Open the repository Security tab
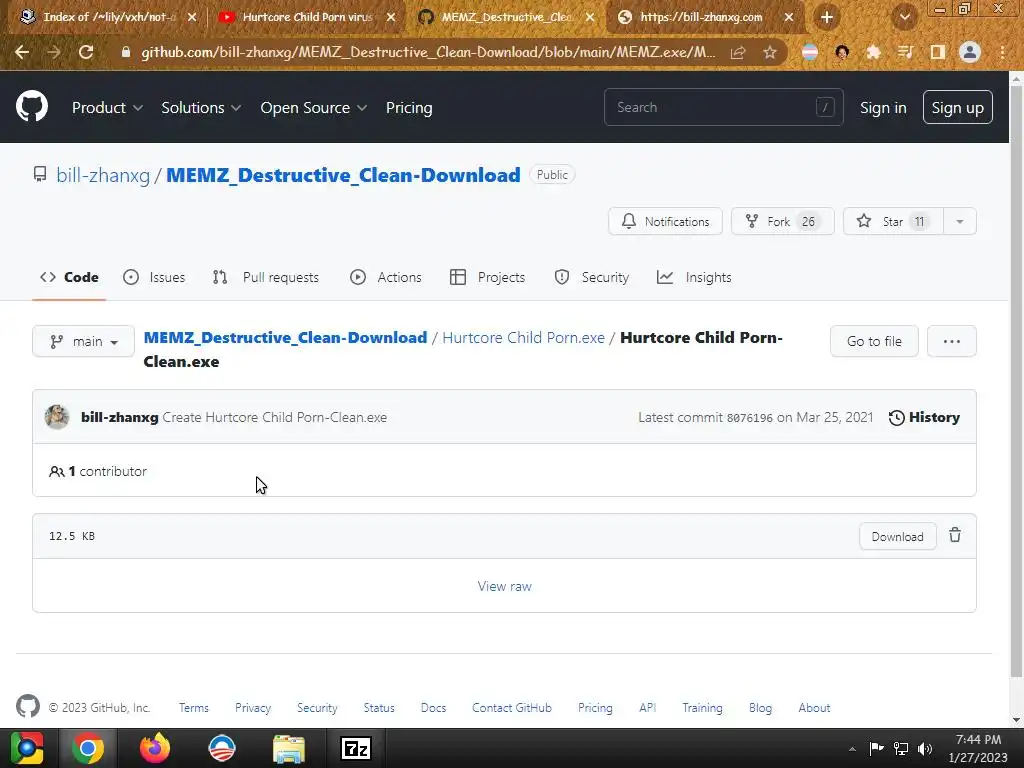Viewport: 1024px width, 768px height. pyautogui.click(x=592, y=277)
